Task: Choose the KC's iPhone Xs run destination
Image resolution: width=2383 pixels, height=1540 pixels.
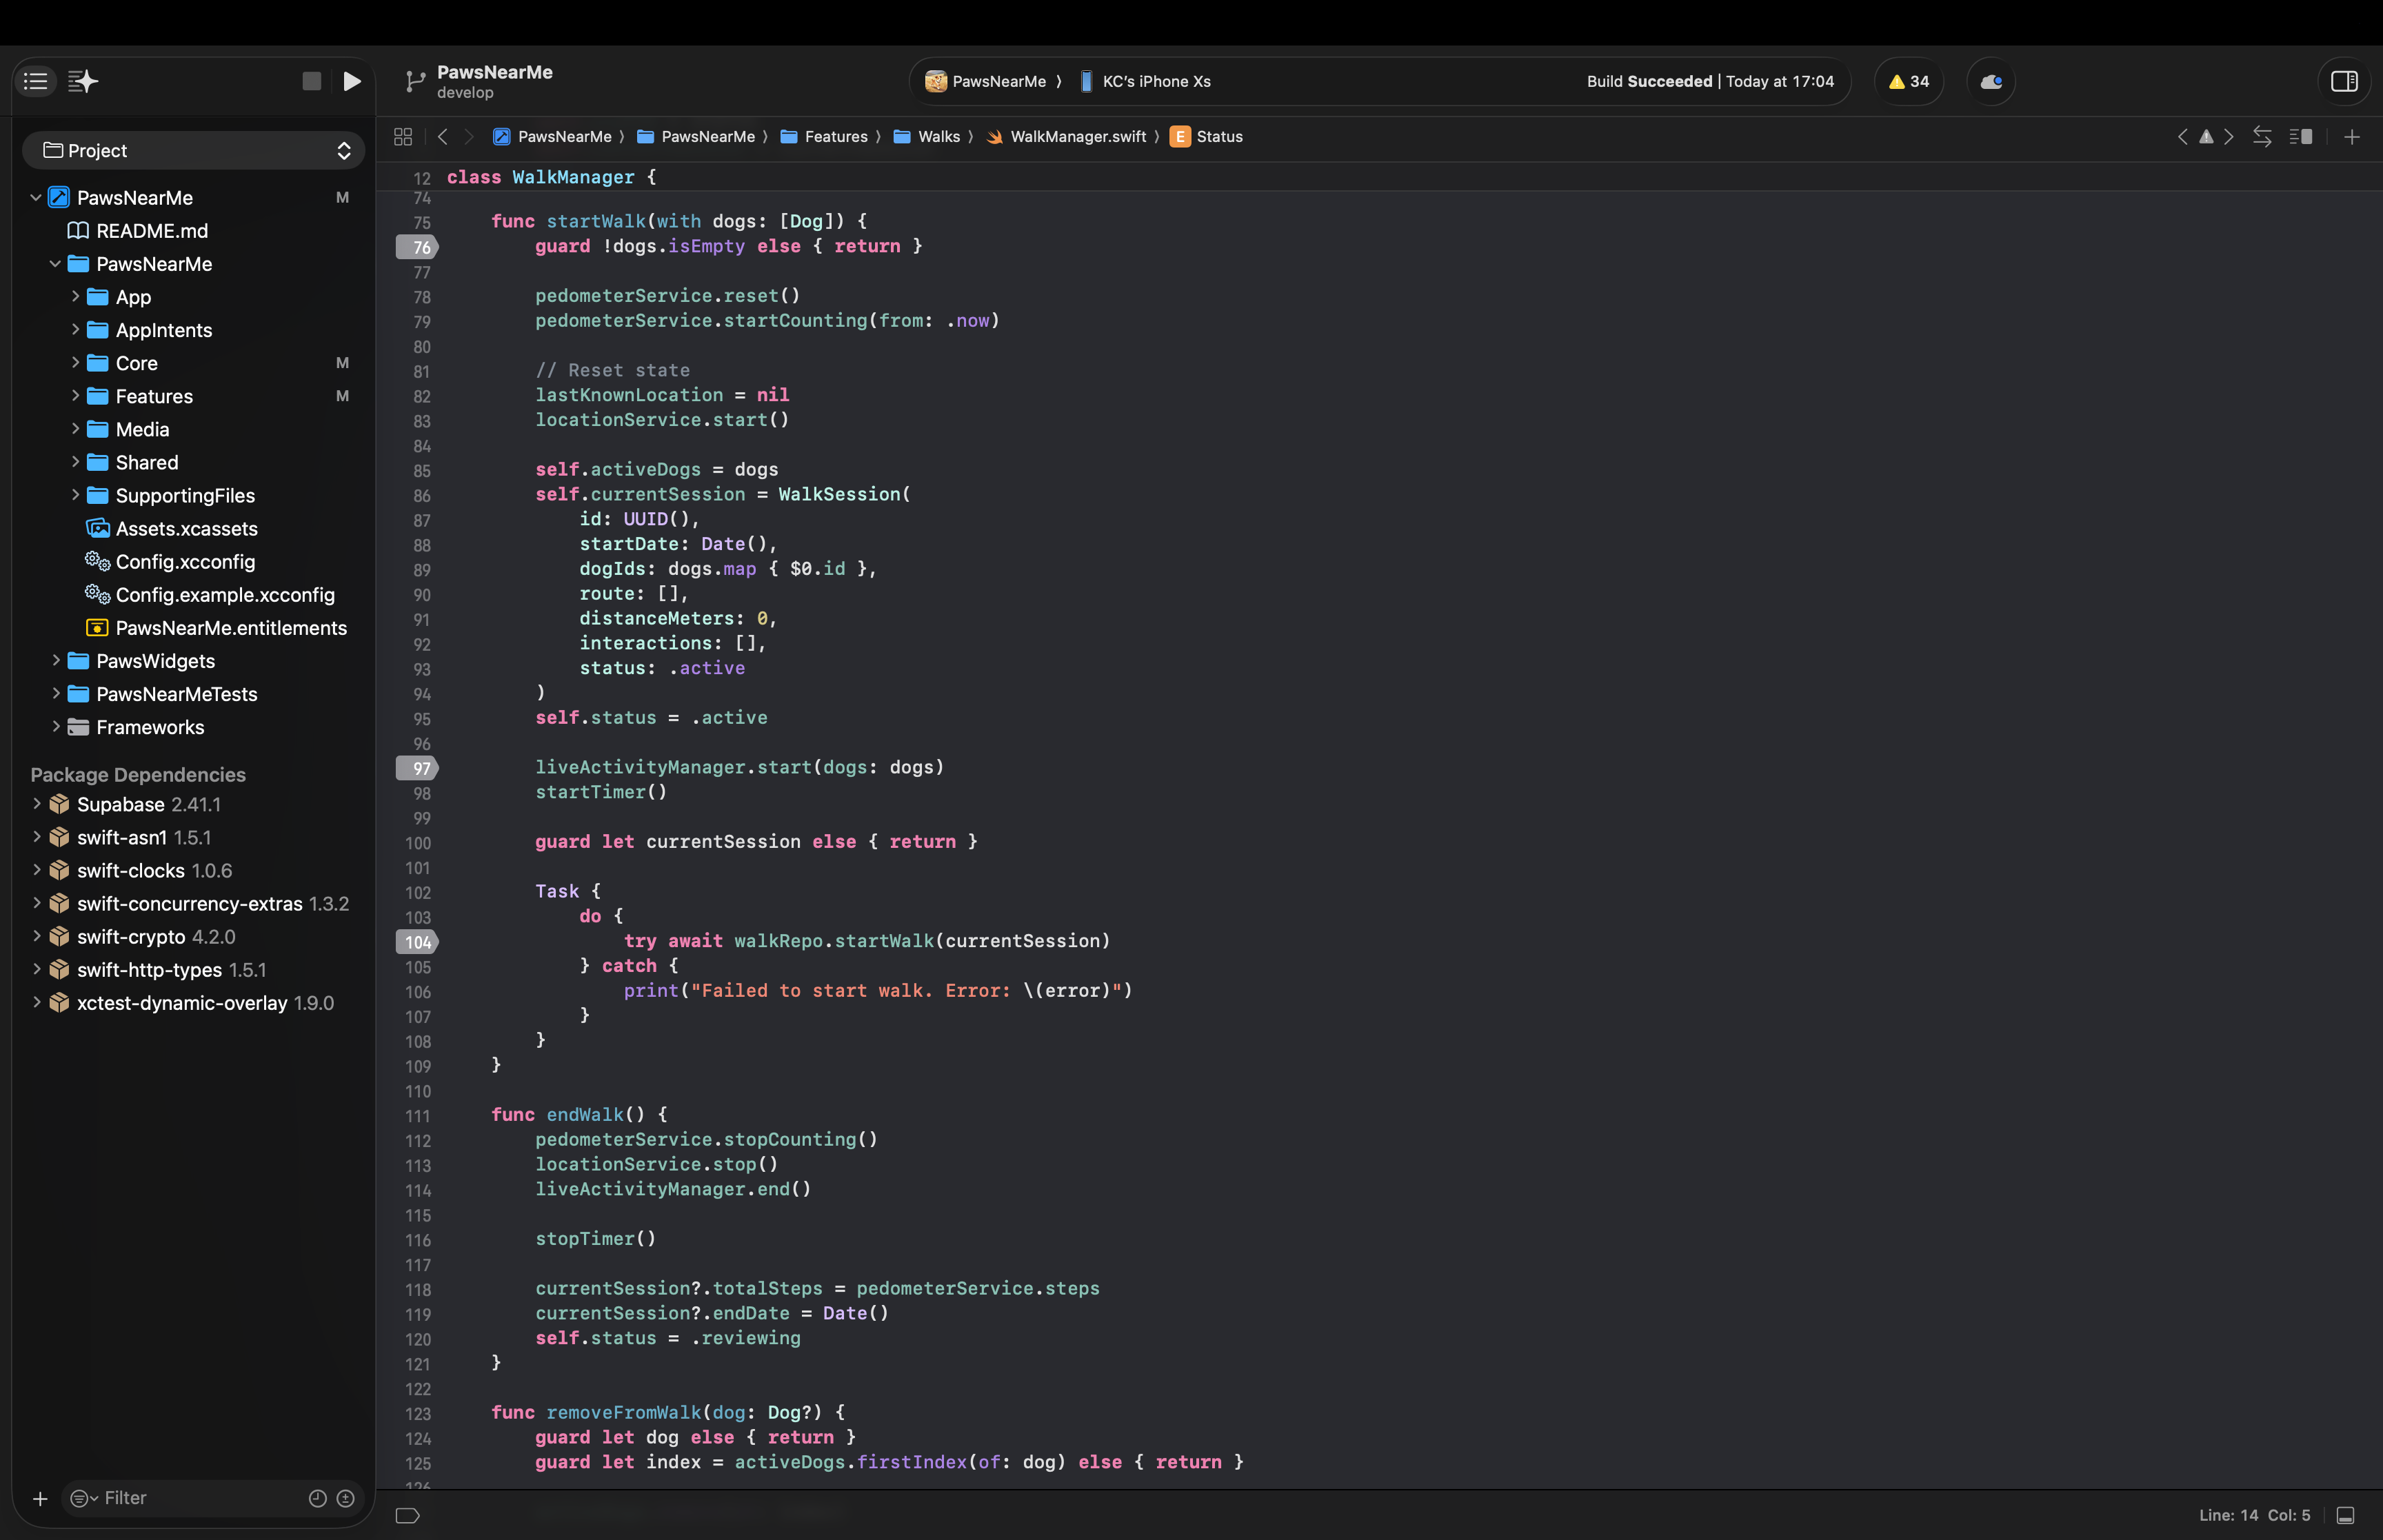Action: (1155, 81)
